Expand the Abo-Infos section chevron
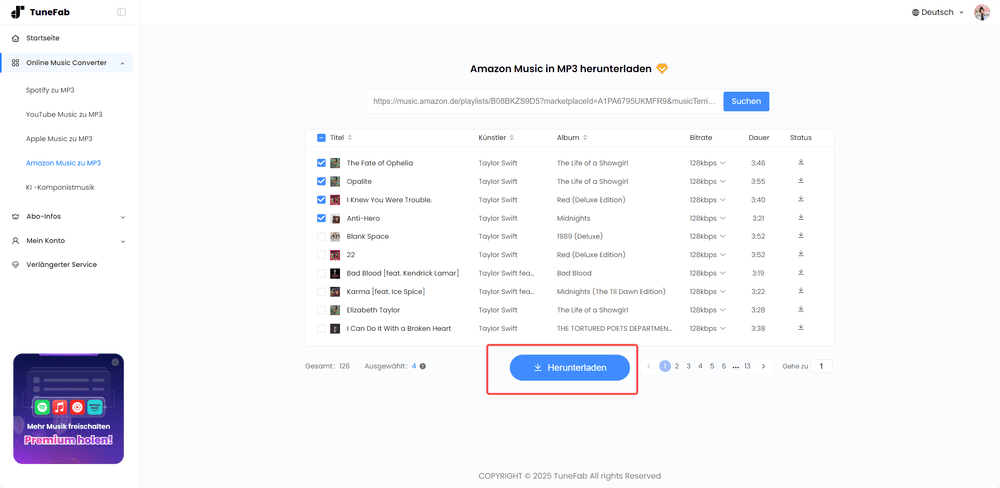1000x488 pixels. (123, 217)
